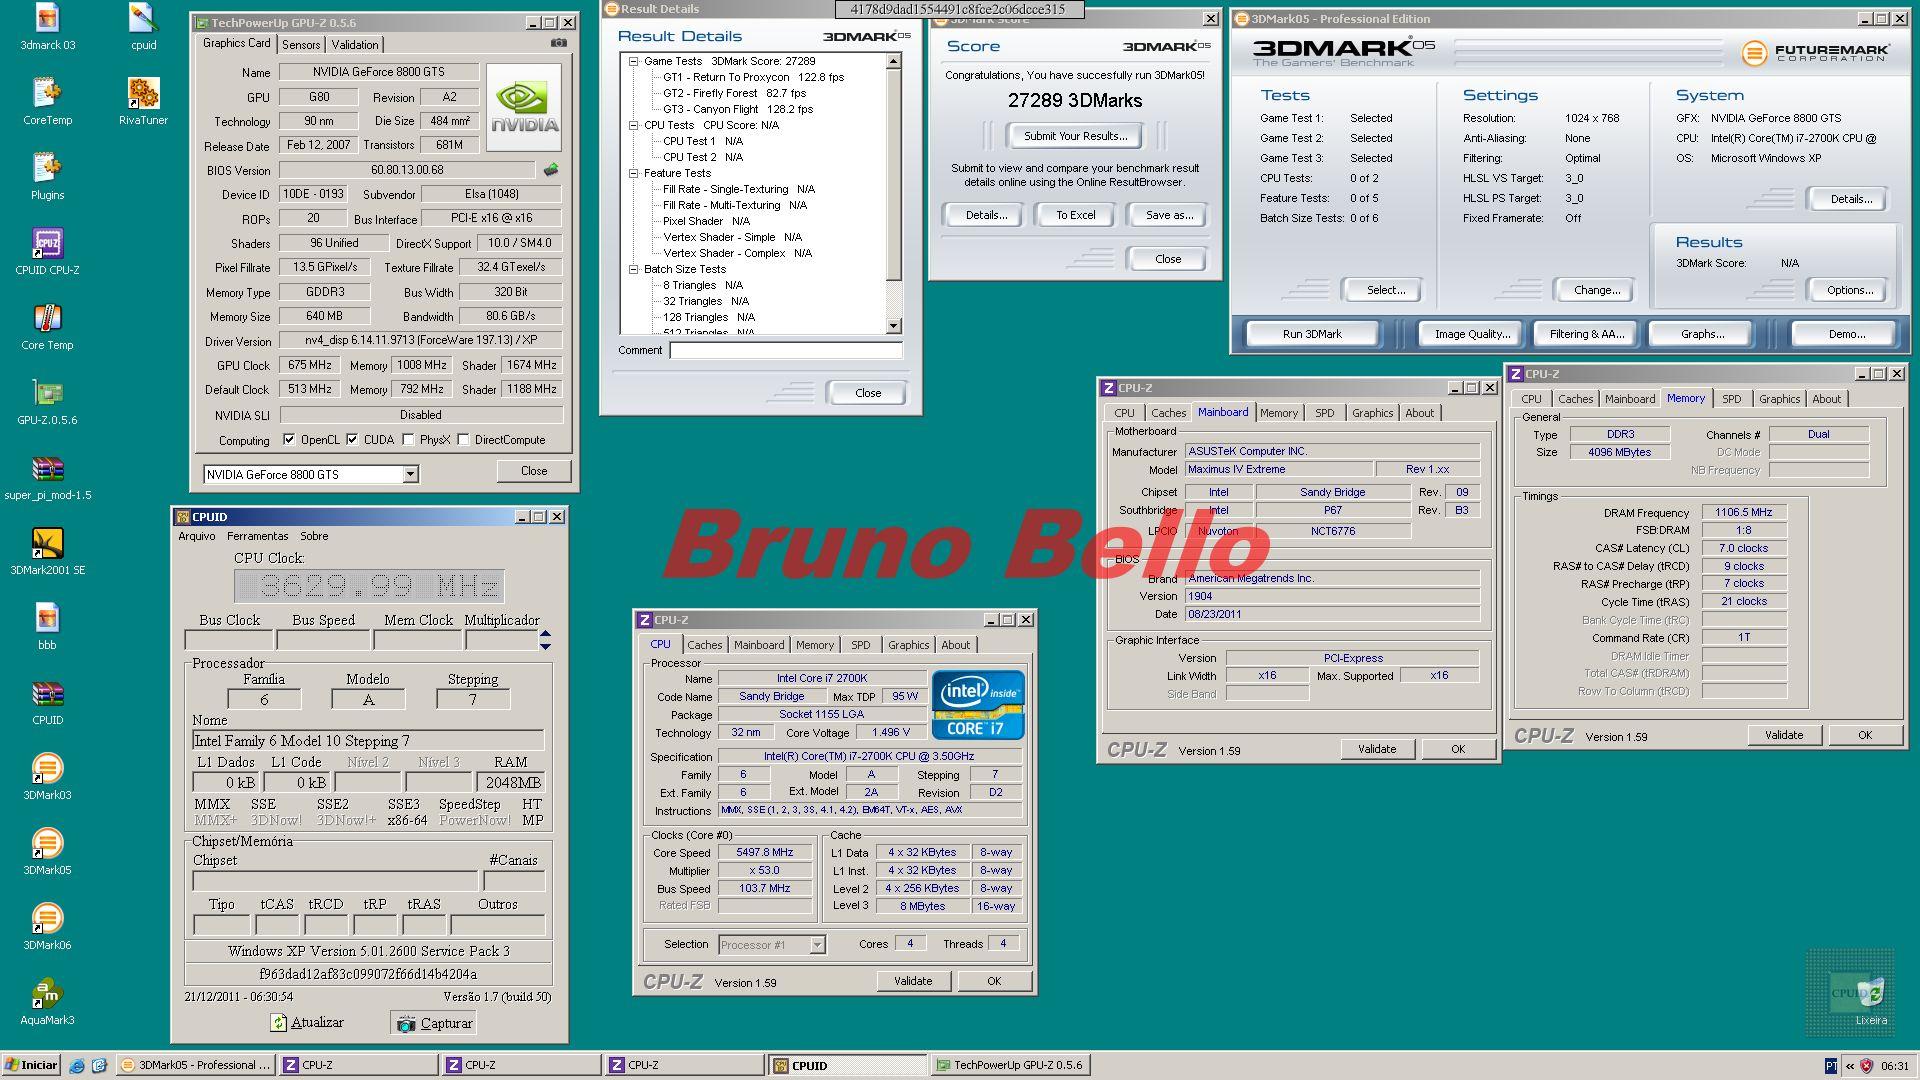
Task: Click the Result Details vertical scrollbar thumb
Action: (894, 175)
